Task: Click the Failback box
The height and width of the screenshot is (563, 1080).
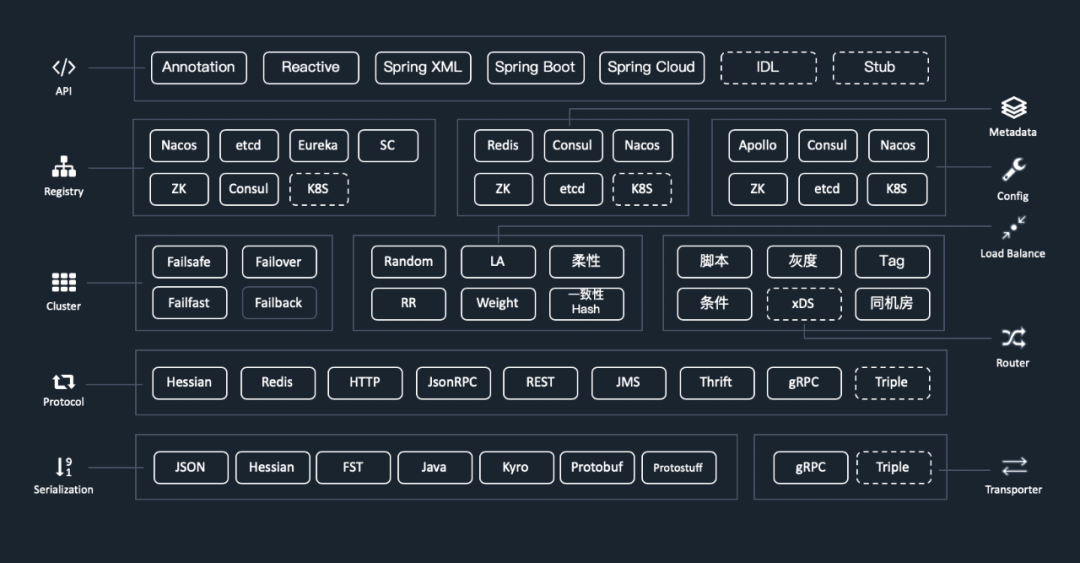Action: (x=279, y=303)
